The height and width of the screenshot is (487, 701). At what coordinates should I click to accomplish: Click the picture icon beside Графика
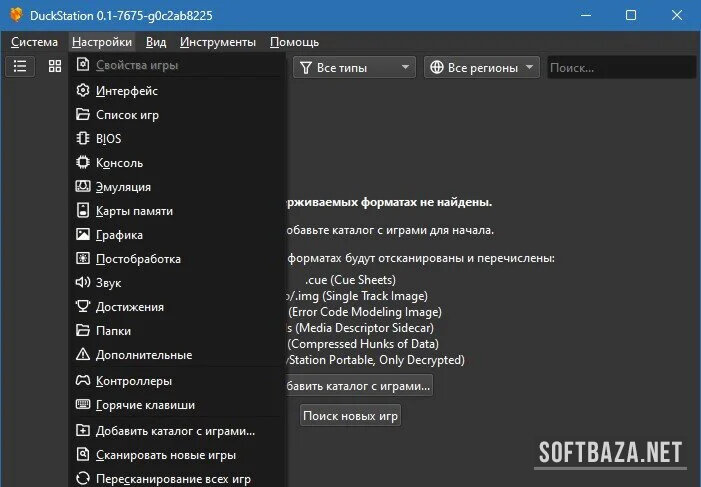pyautogui.click(x=83, y=235)
